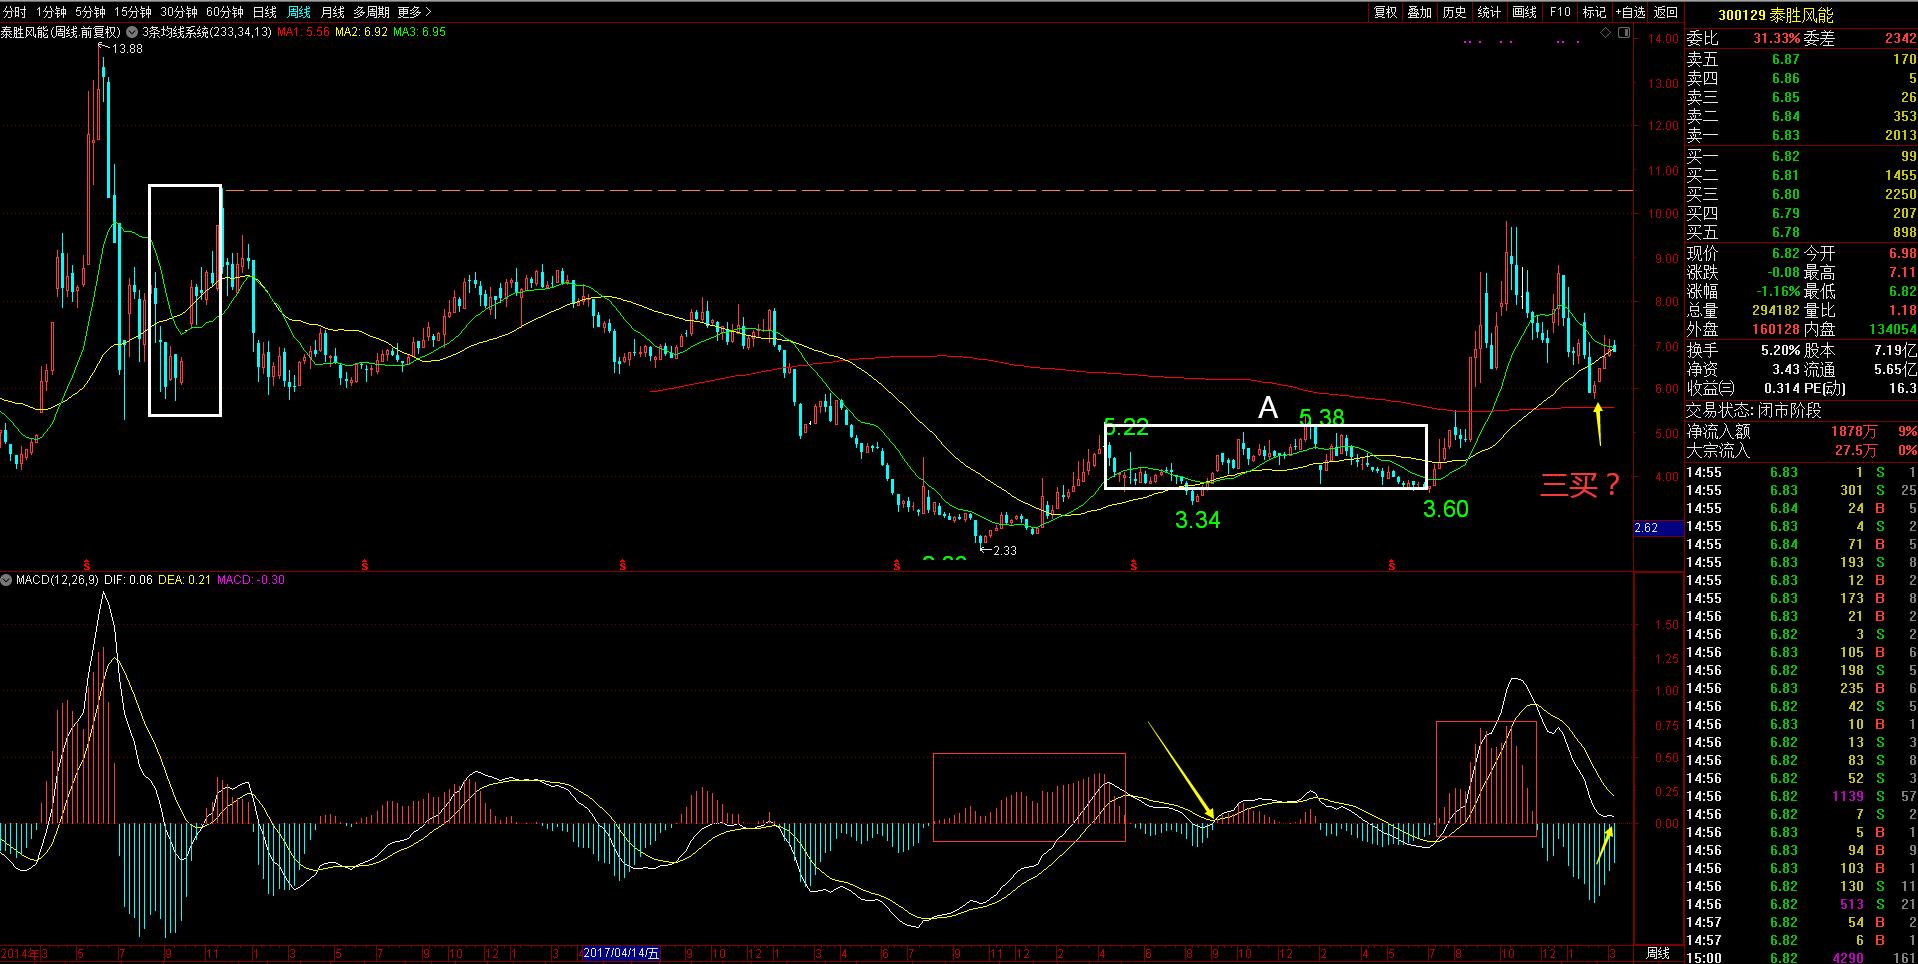The width and height of the screenshot is (1918, 964).
Task: Click the yellow arrow under the 三买 candle
Action: pyautogui.click(x=1597, y=424)
